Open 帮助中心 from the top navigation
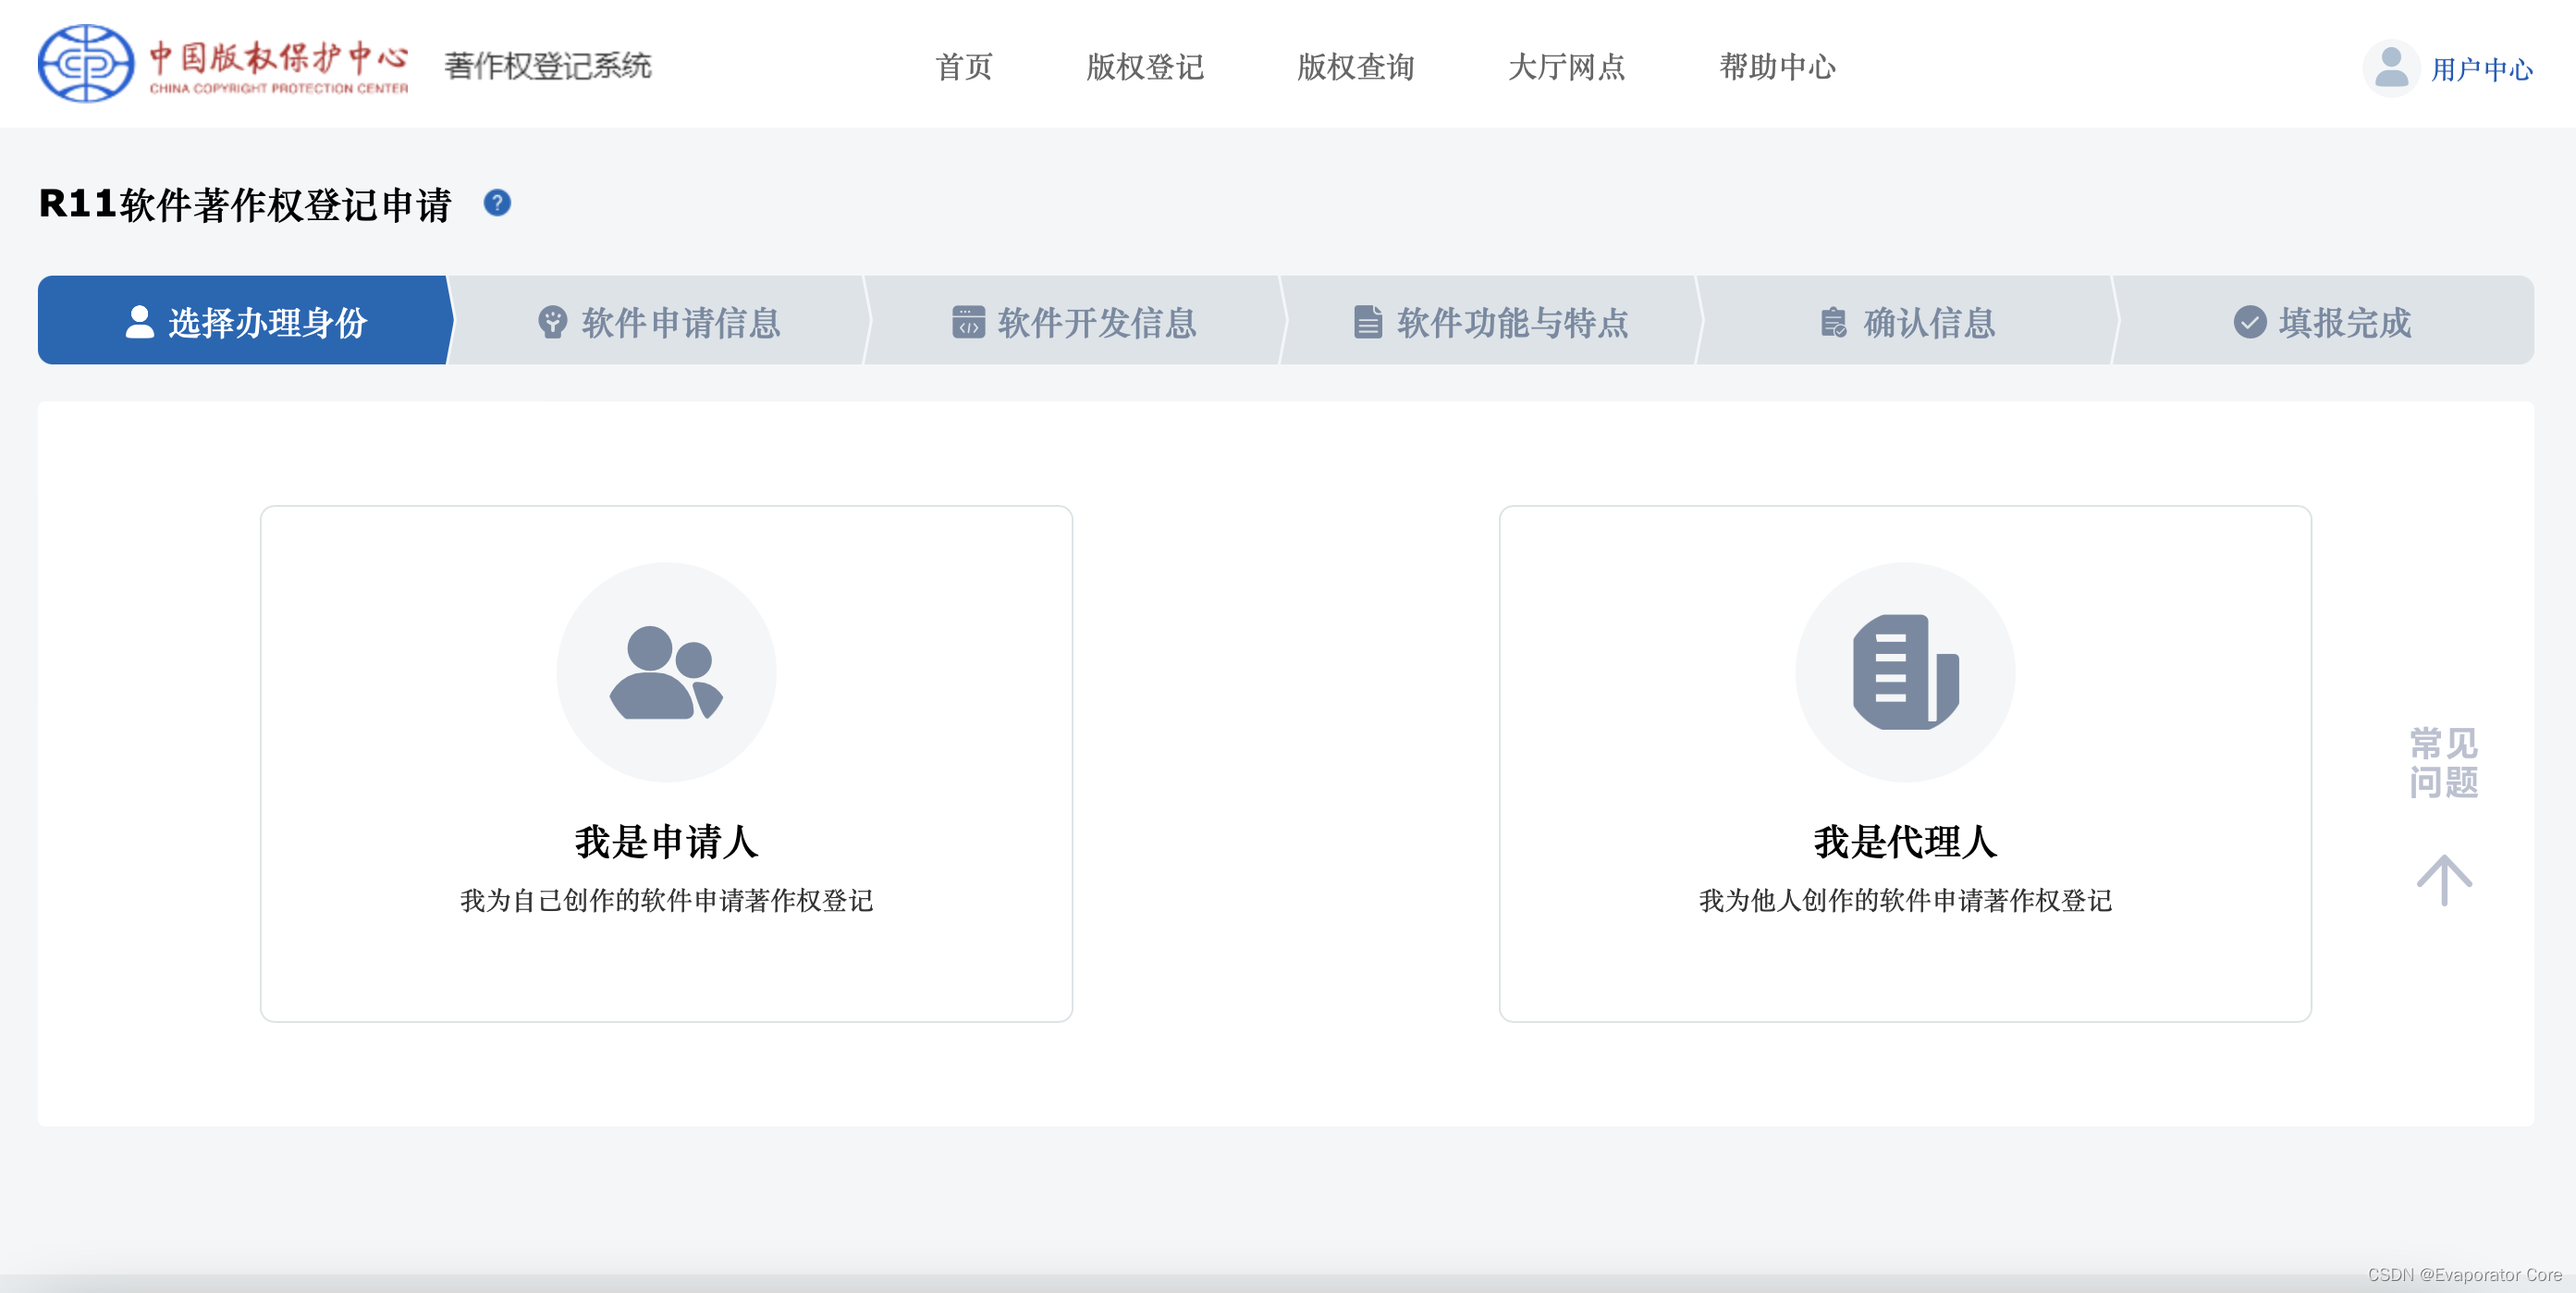The image size is (2576, 1293). (x=1777, y=67)
